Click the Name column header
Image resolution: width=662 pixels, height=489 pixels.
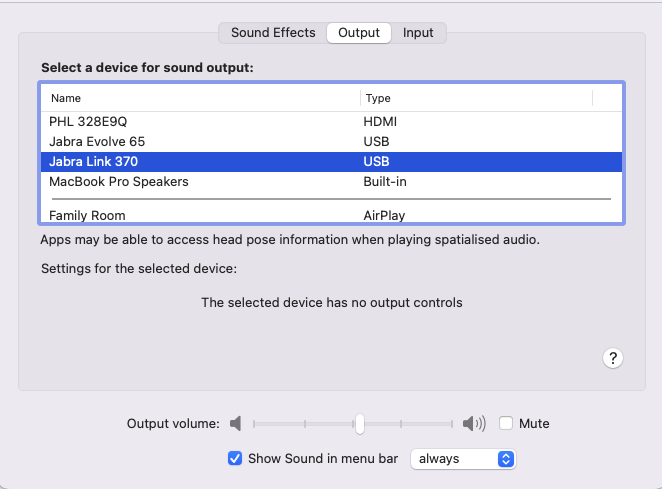click(x=201, y=98)
